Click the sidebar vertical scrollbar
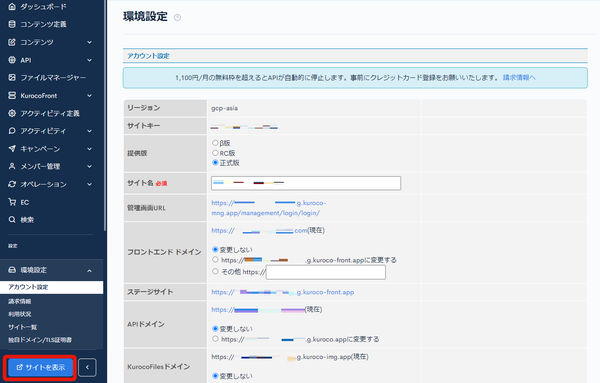This screenshot has height=383, width=600. 105,115
